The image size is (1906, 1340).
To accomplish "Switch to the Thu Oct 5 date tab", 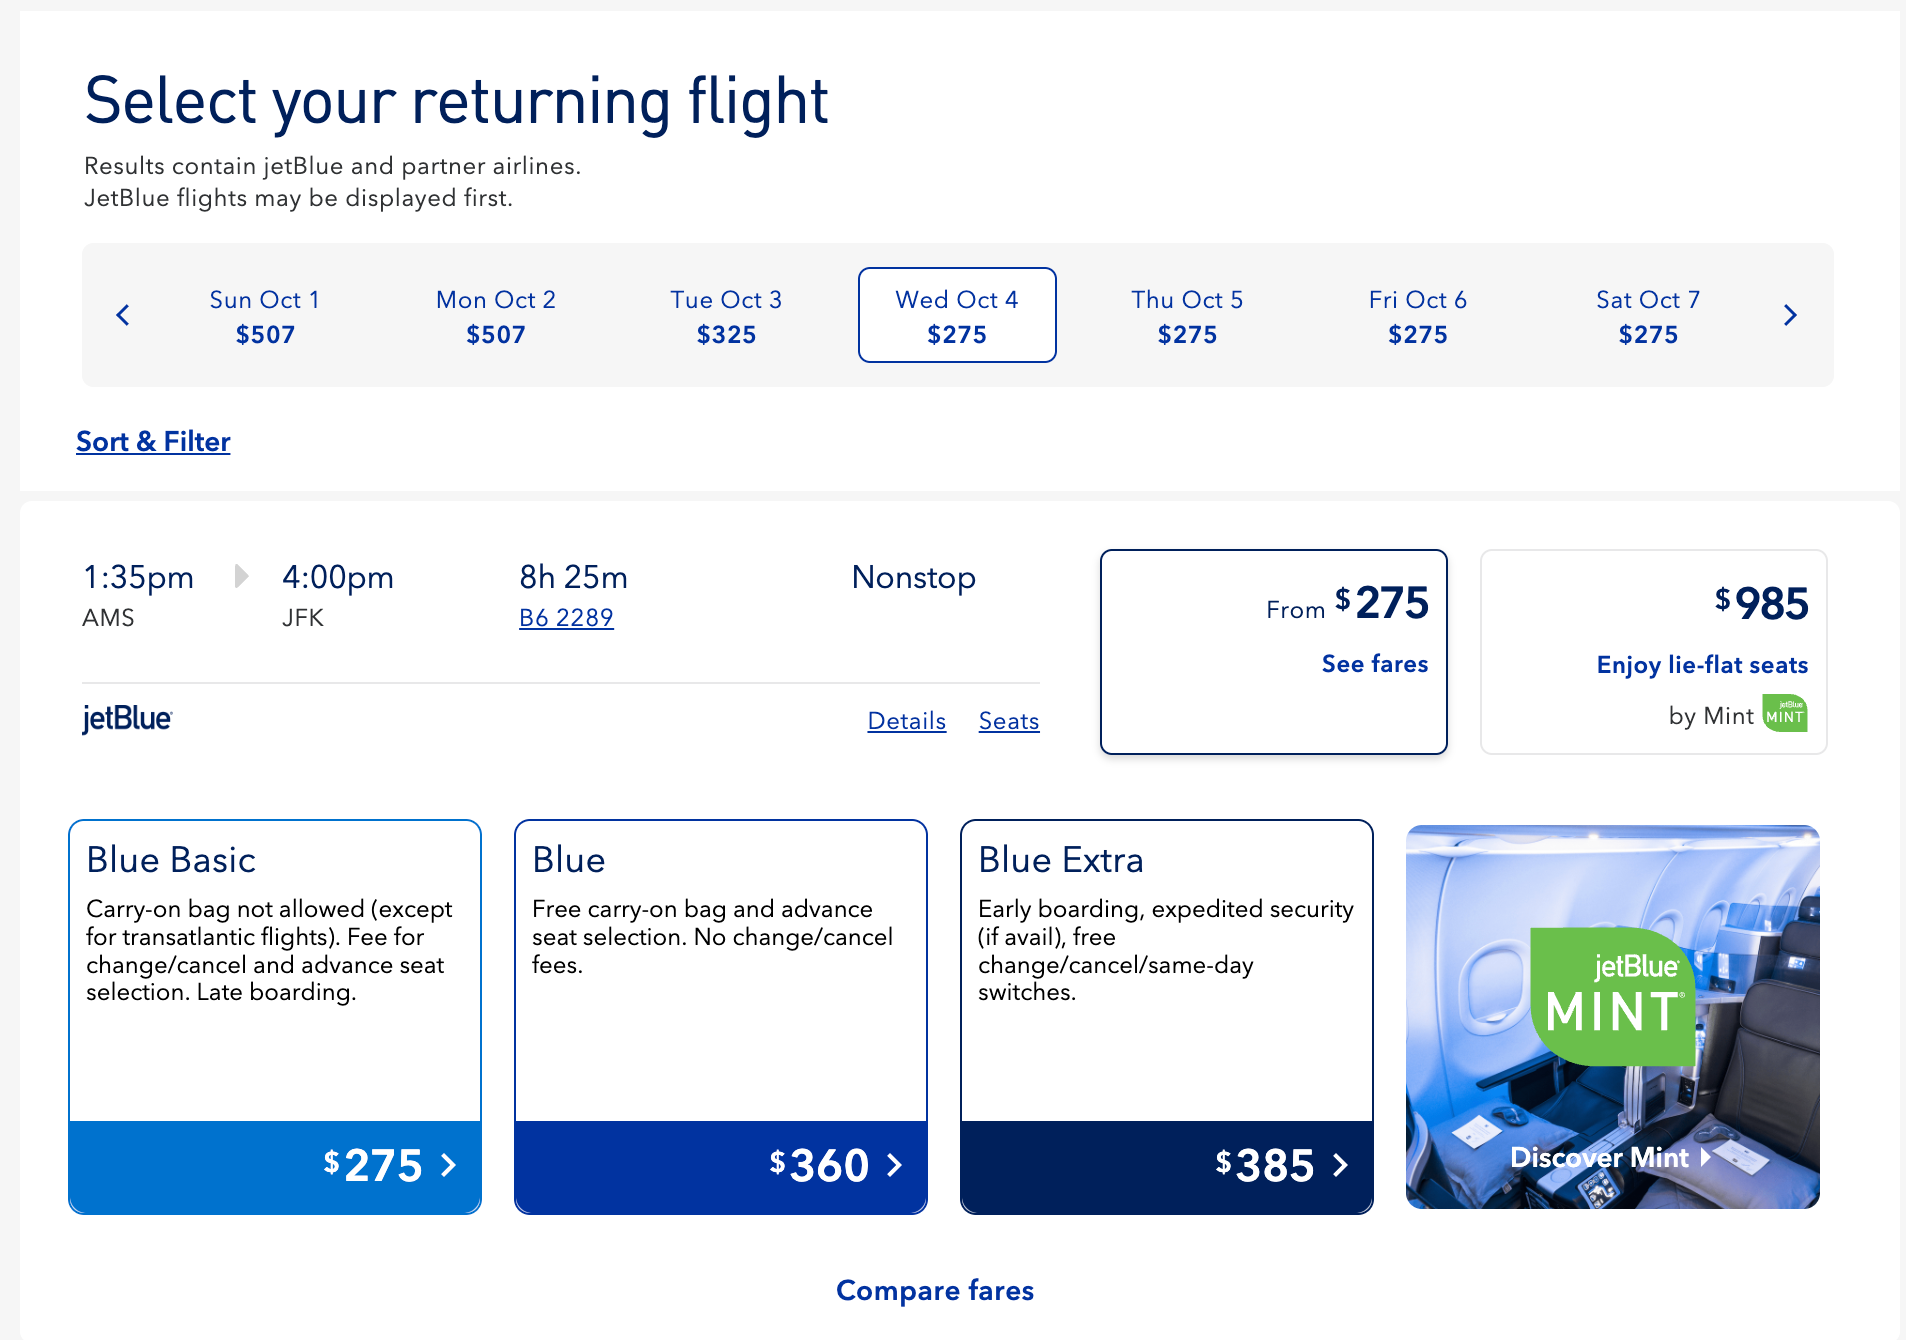I will [x=1186, y=315].
